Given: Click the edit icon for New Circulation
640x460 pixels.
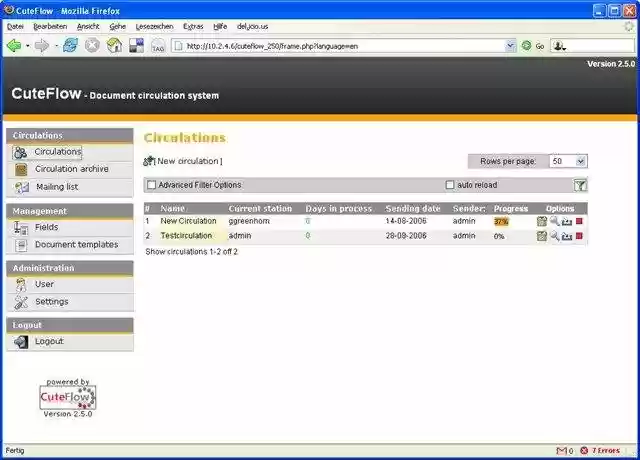Looking at the screenshot, I should (542, 221).
